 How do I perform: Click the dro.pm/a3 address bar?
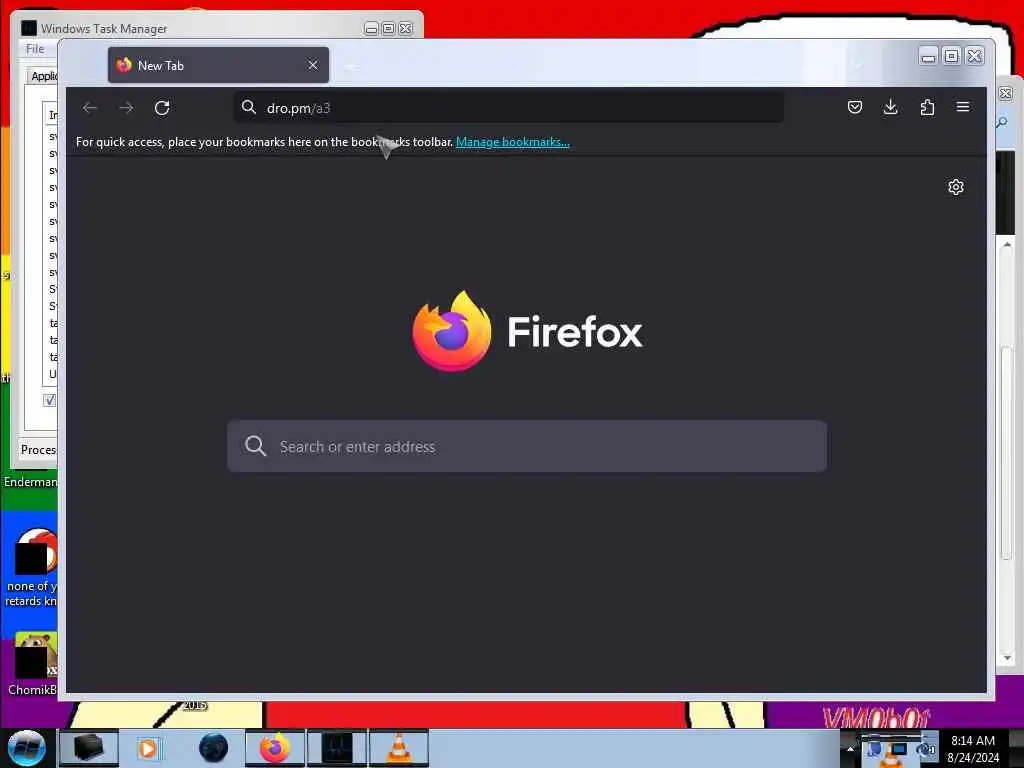click(509, 108)
